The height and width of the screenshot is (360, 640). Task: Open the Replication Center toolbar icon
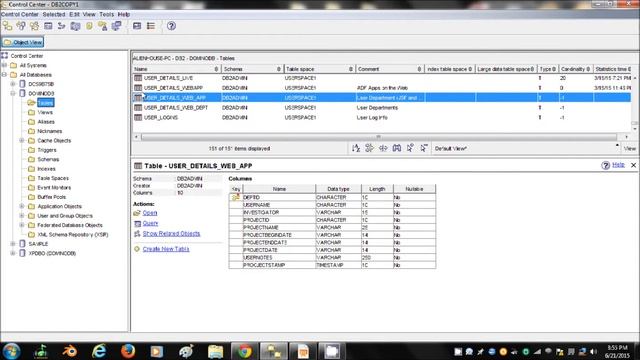coord(21,26)
